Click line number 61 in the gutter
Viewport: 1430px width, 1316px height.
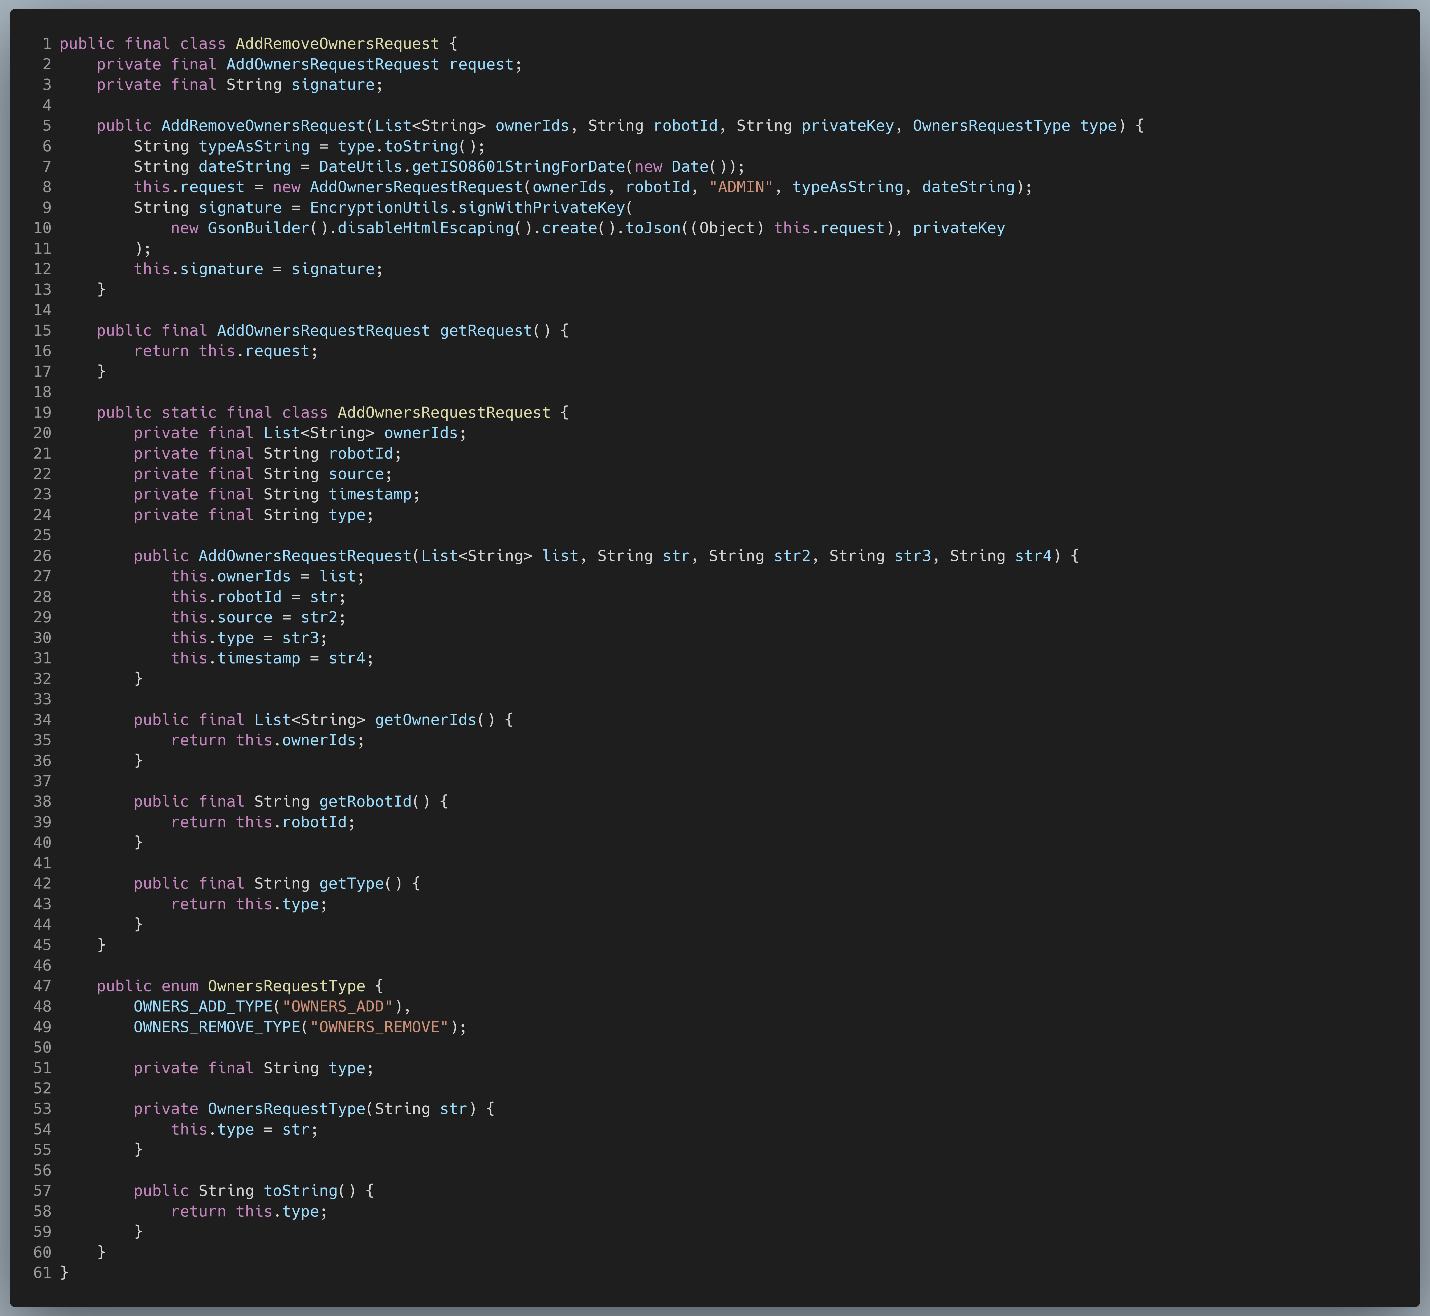42,1273
